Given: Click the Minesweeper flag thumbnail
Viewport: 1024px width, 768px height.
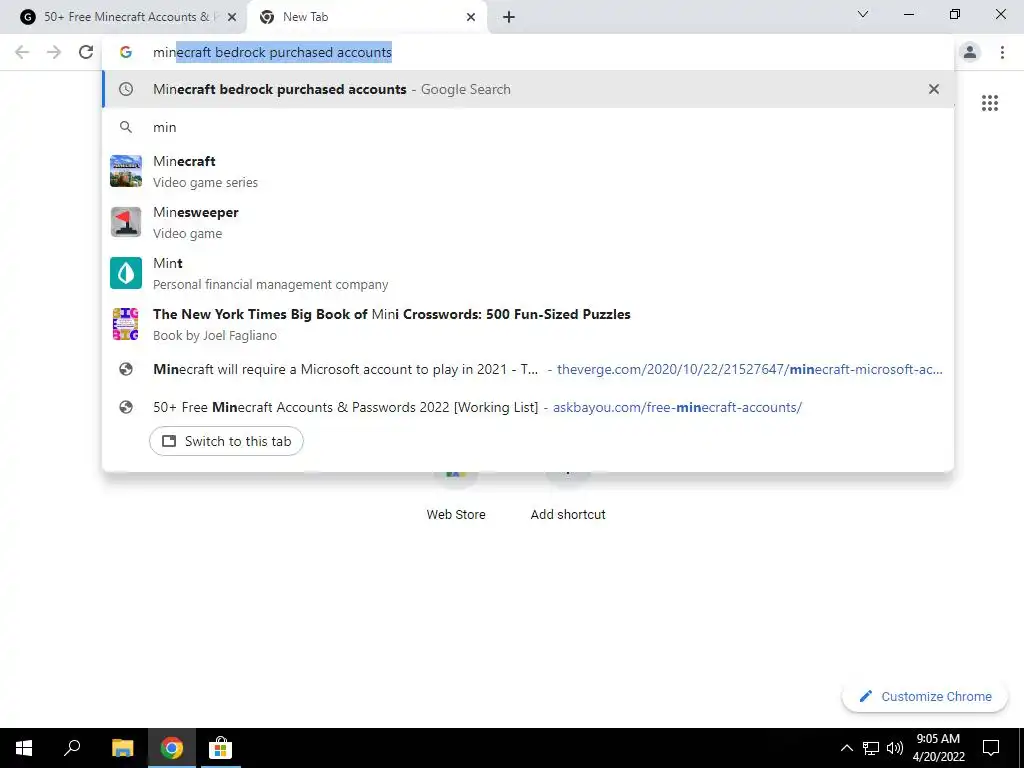Looking at the screenshot, I should point(126,222).
